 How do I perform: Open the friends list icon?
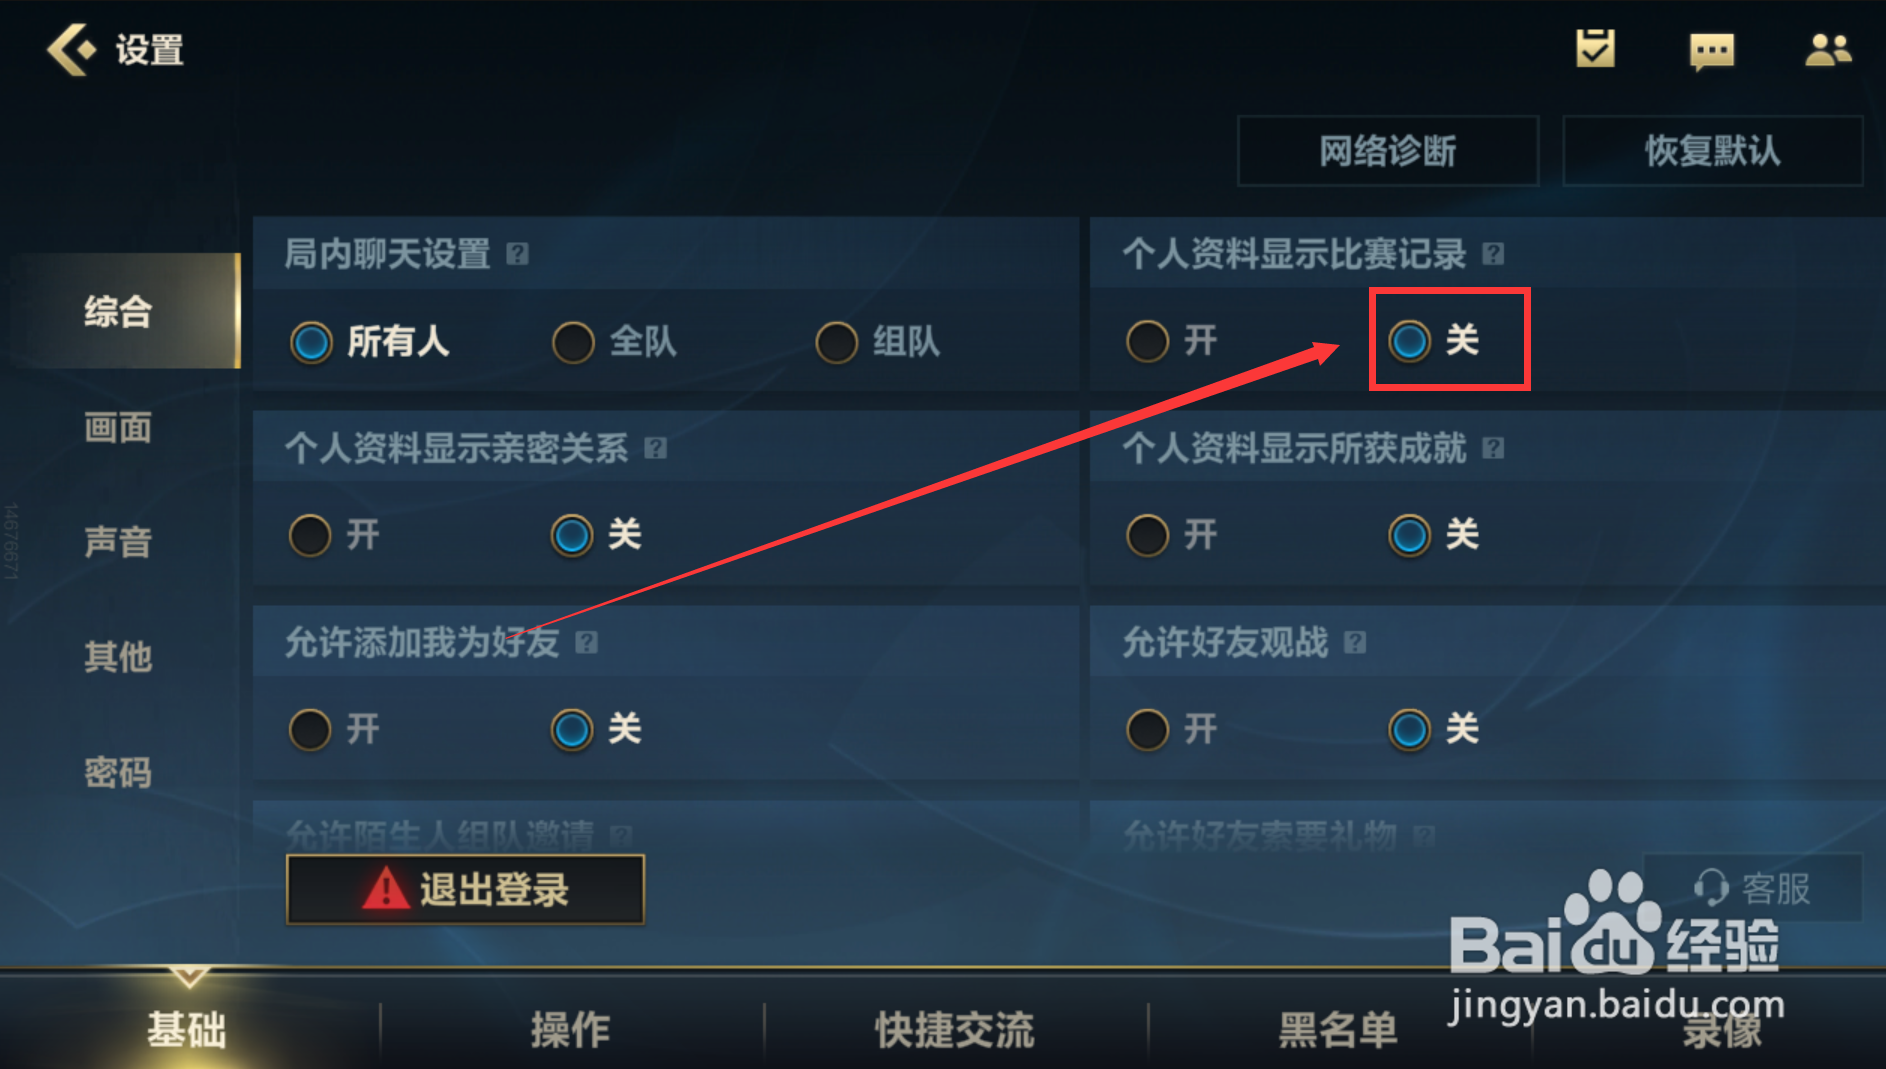pyautogui.click(x=1828, y=50)
